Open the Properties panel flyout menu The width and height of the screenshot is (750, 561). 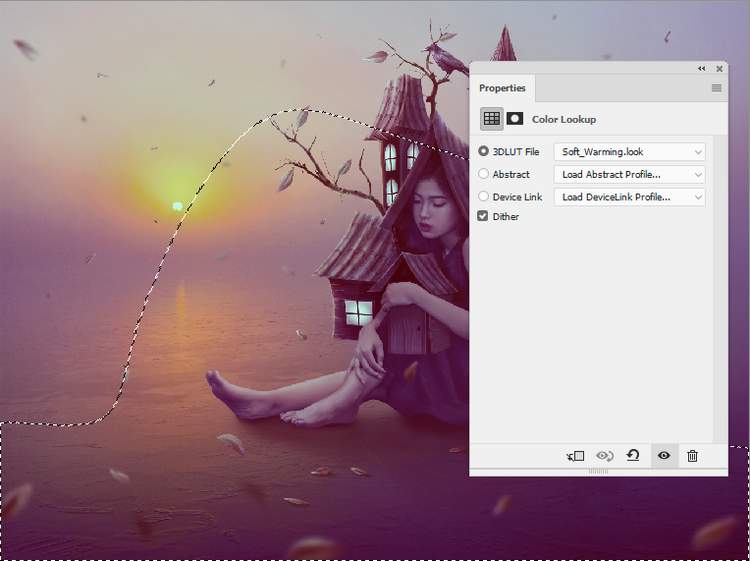[x=716, y=88]
